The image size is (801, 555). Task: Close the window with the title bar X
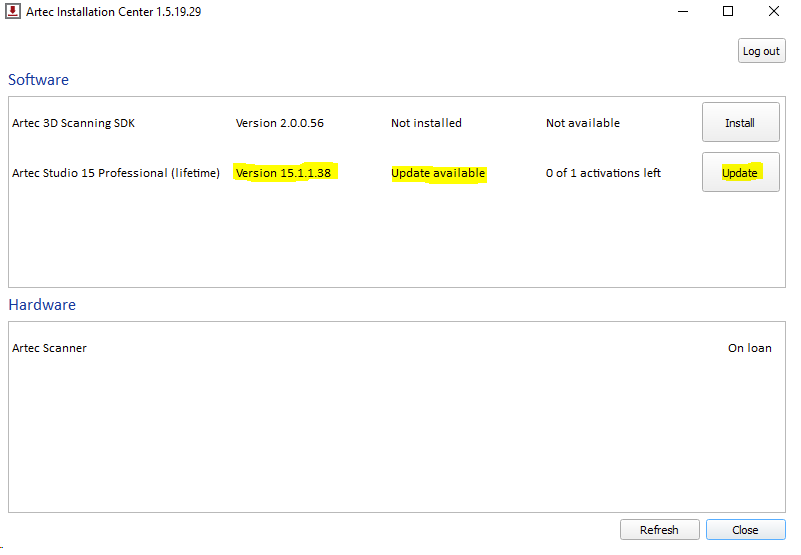[774, 11]
